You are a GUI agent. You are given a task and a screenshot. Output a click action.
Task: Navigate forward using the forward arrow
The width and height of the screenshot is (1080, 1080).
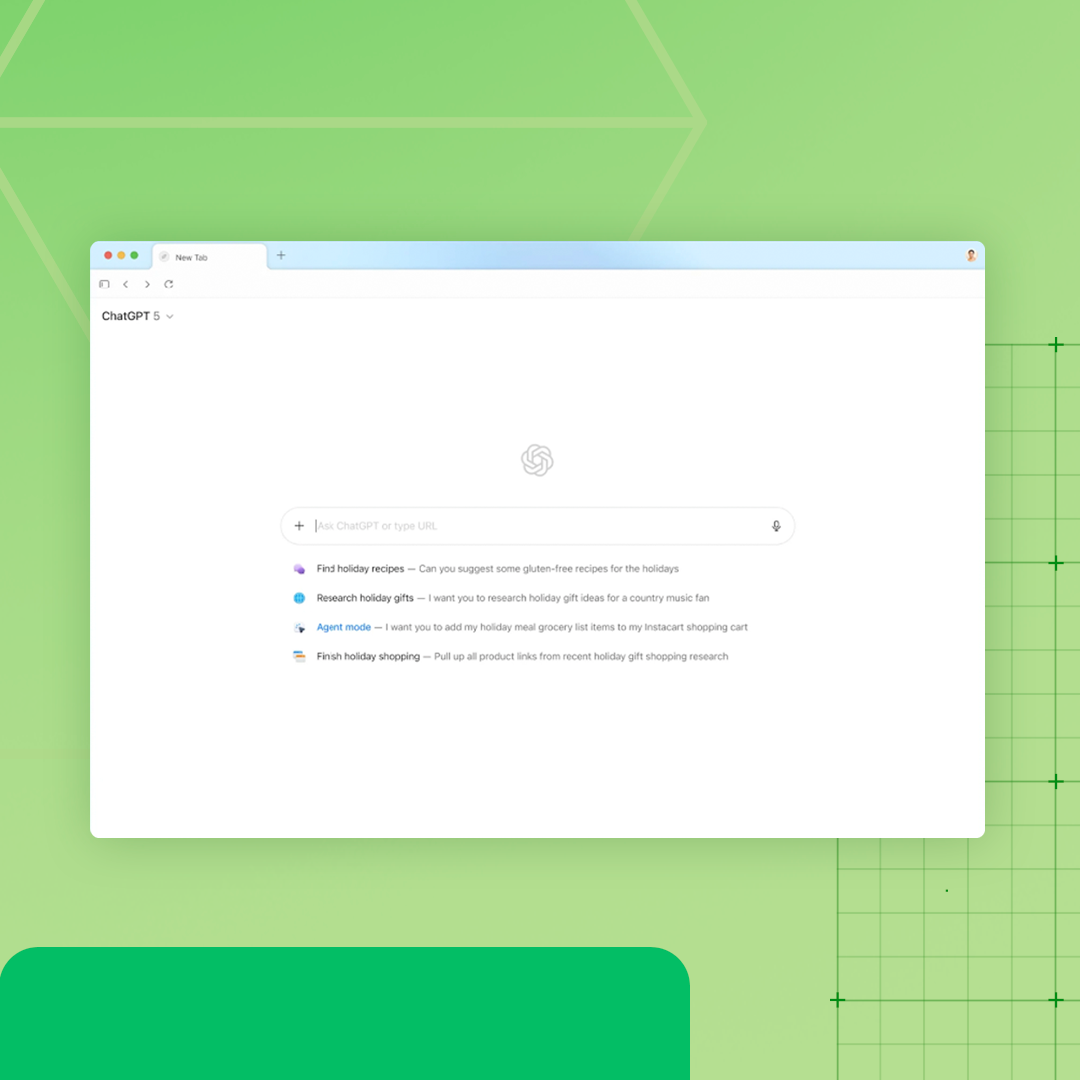(x=146, y=284)
